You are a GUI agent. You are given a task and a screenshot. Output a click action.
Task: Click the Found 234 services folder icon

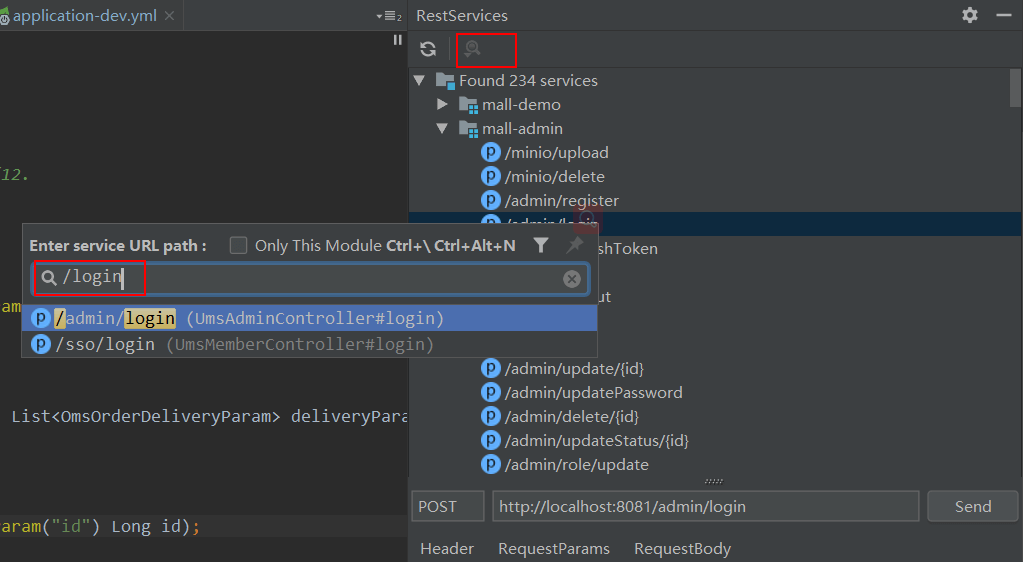coord(445,81)
